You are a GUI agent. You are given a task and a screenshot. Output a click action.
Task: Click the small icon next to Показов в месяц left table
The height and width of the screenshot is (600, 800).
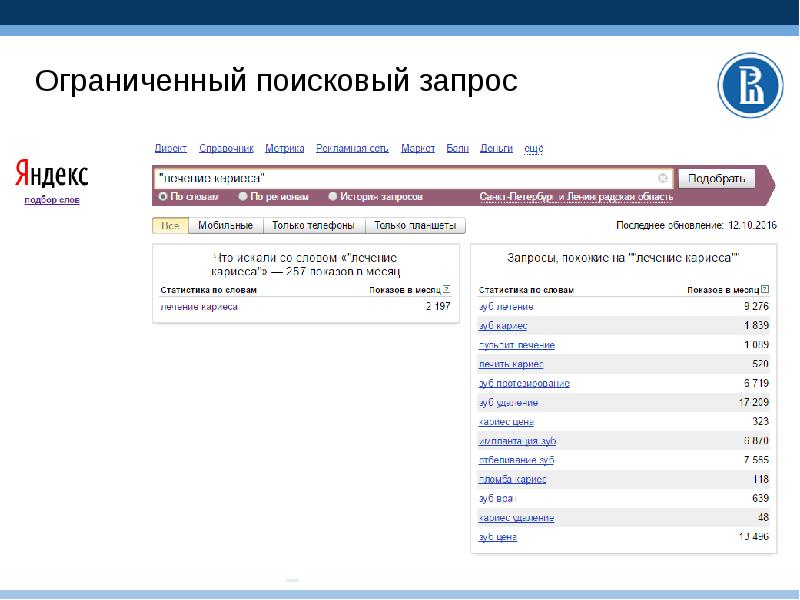tap(447, 287)
